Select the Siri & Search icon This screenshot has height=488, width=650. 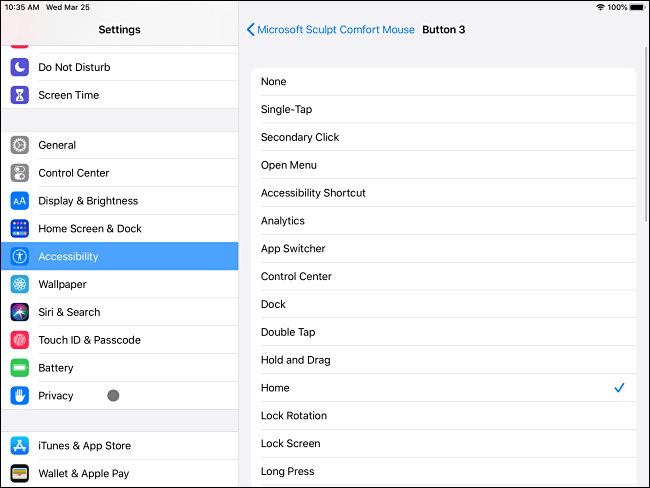(x=20, y=312)
